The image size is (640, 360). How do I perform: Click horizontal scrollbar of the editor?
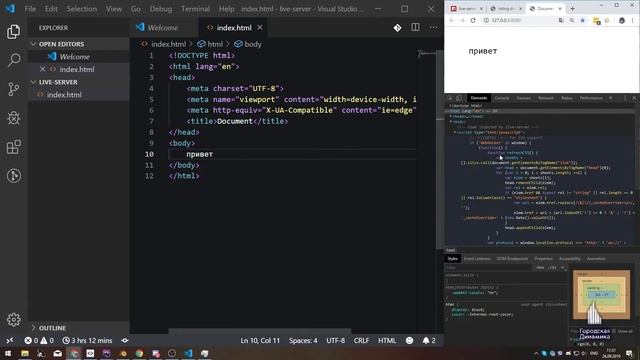pos(260,331)
